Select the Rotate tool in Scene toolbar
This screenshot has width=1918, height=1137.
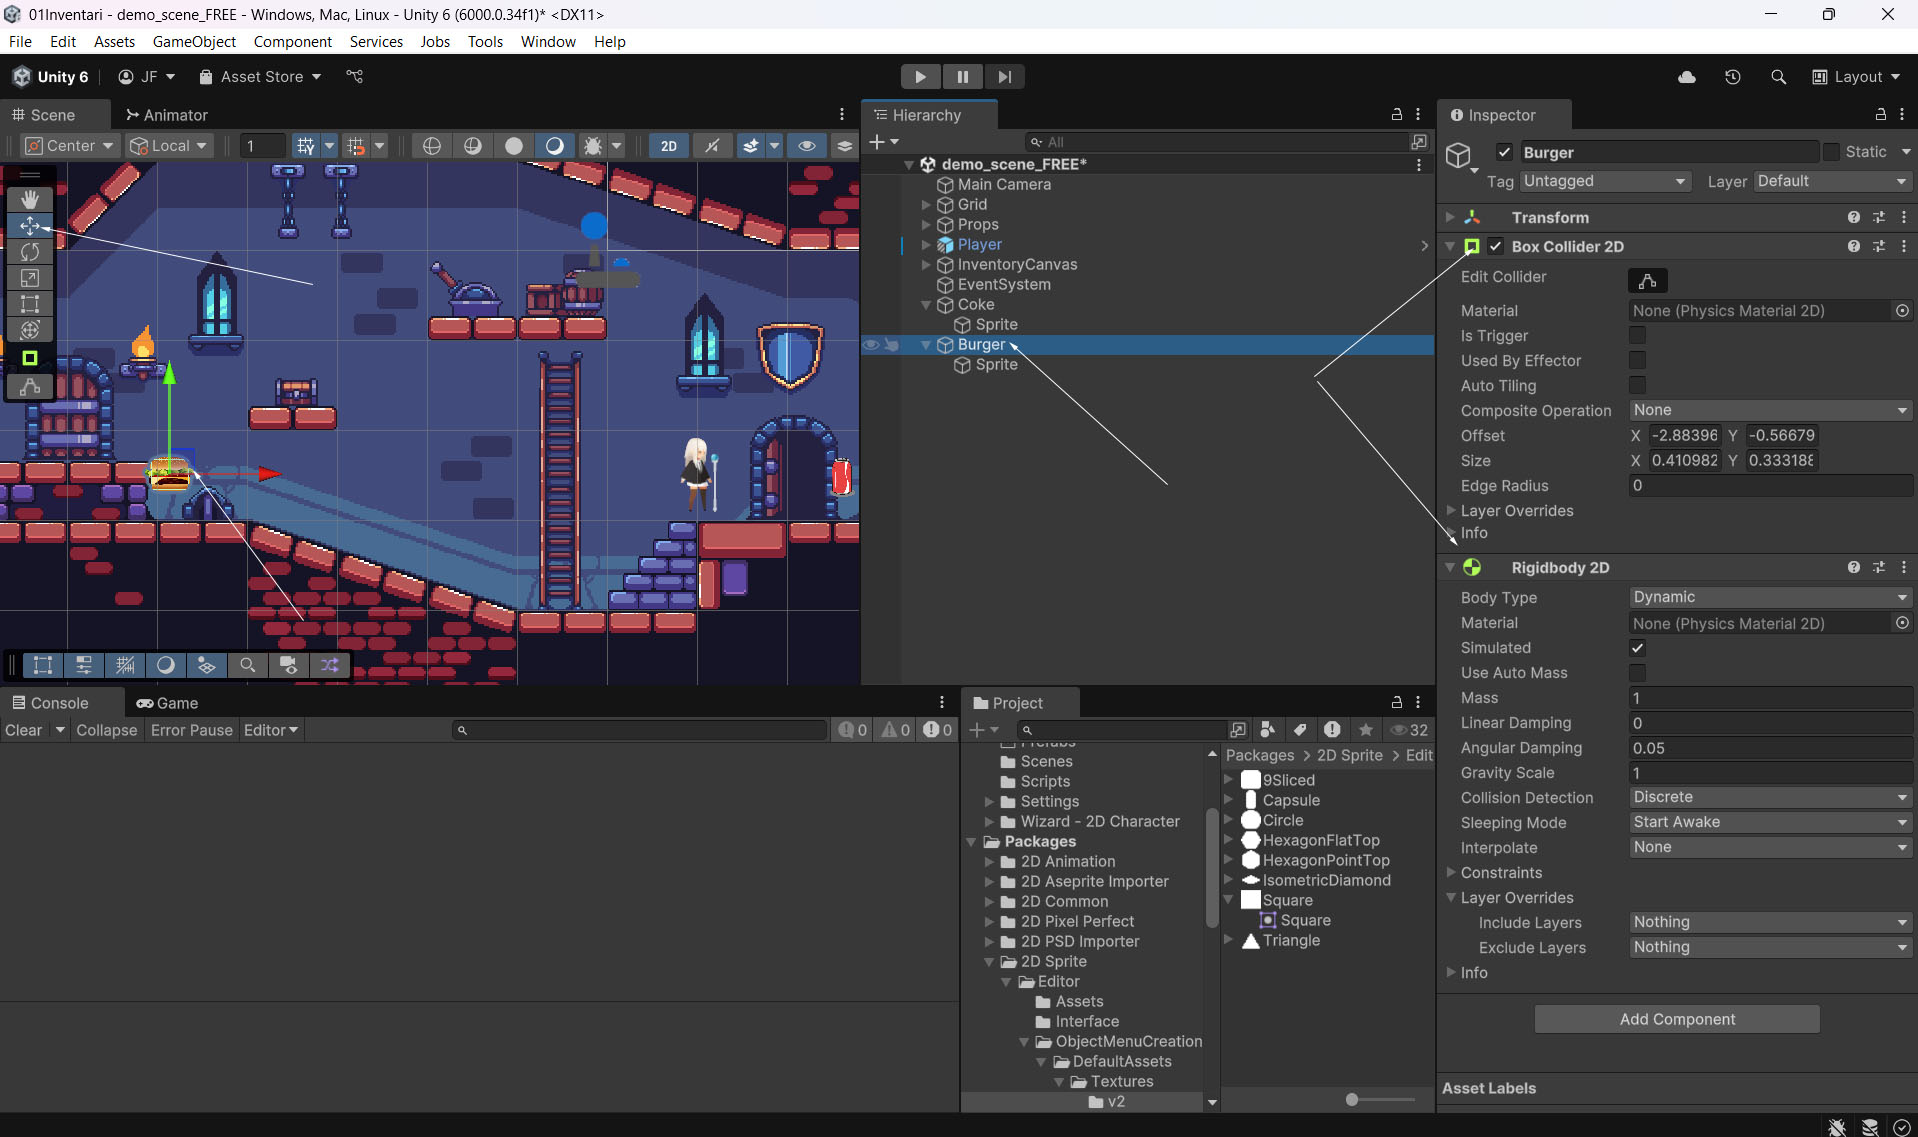click(x=30, y=252)
